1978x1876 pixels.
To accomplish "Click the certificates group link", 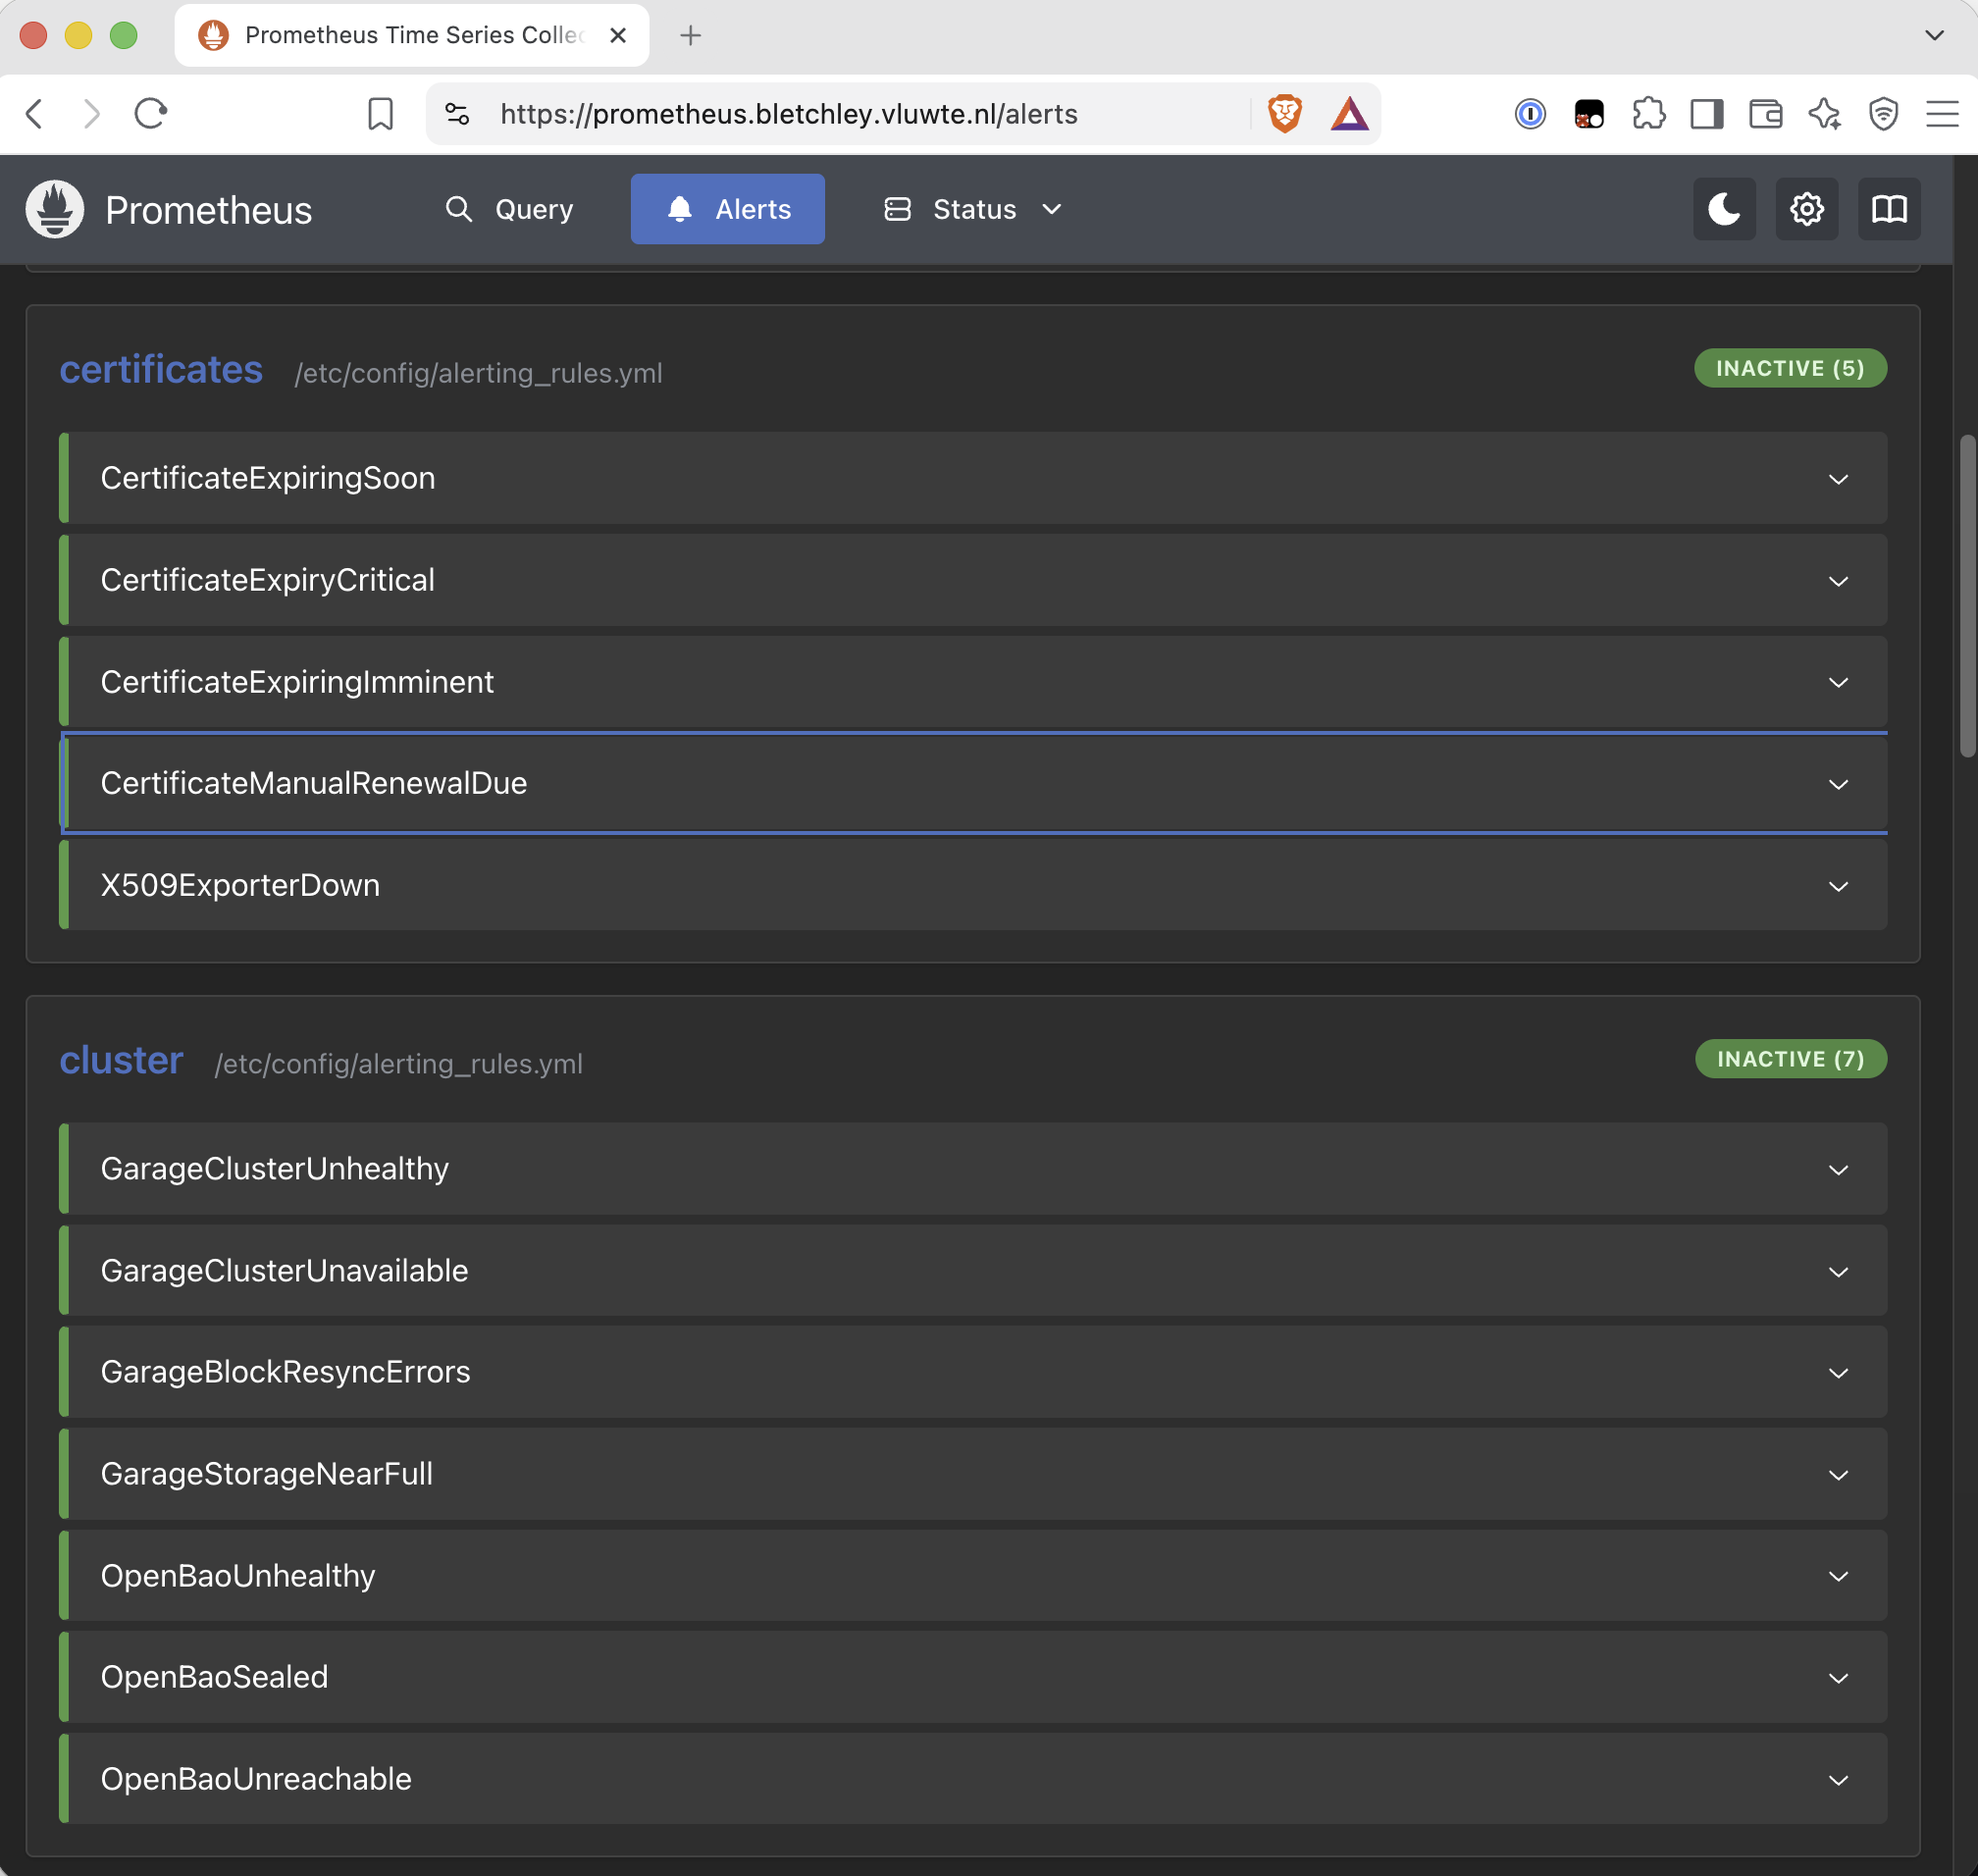I will point(161,370).
